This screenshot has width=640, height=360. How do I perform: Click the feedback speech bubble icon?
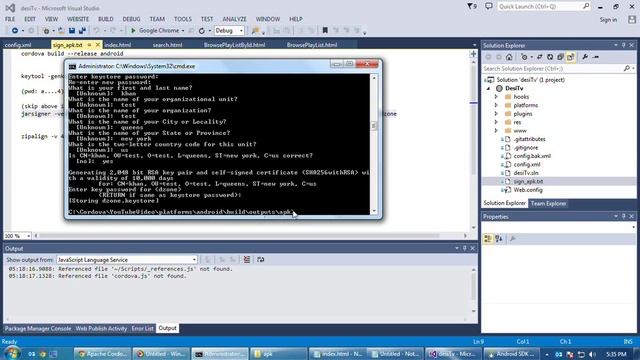(489, 7)
